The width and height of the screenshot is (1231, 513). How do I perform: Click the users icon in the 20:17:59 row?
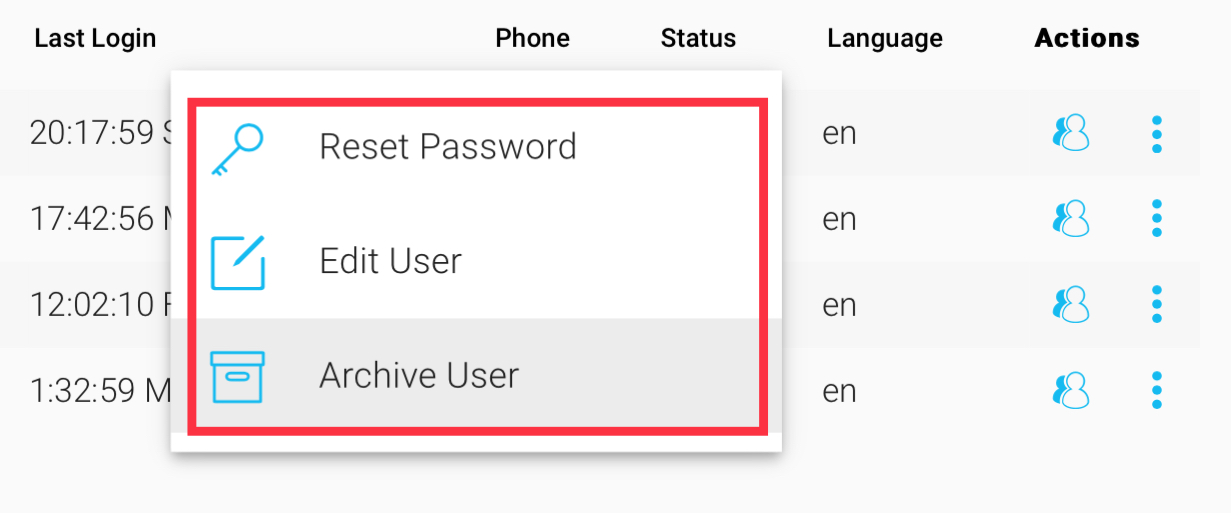[1071, 133]
